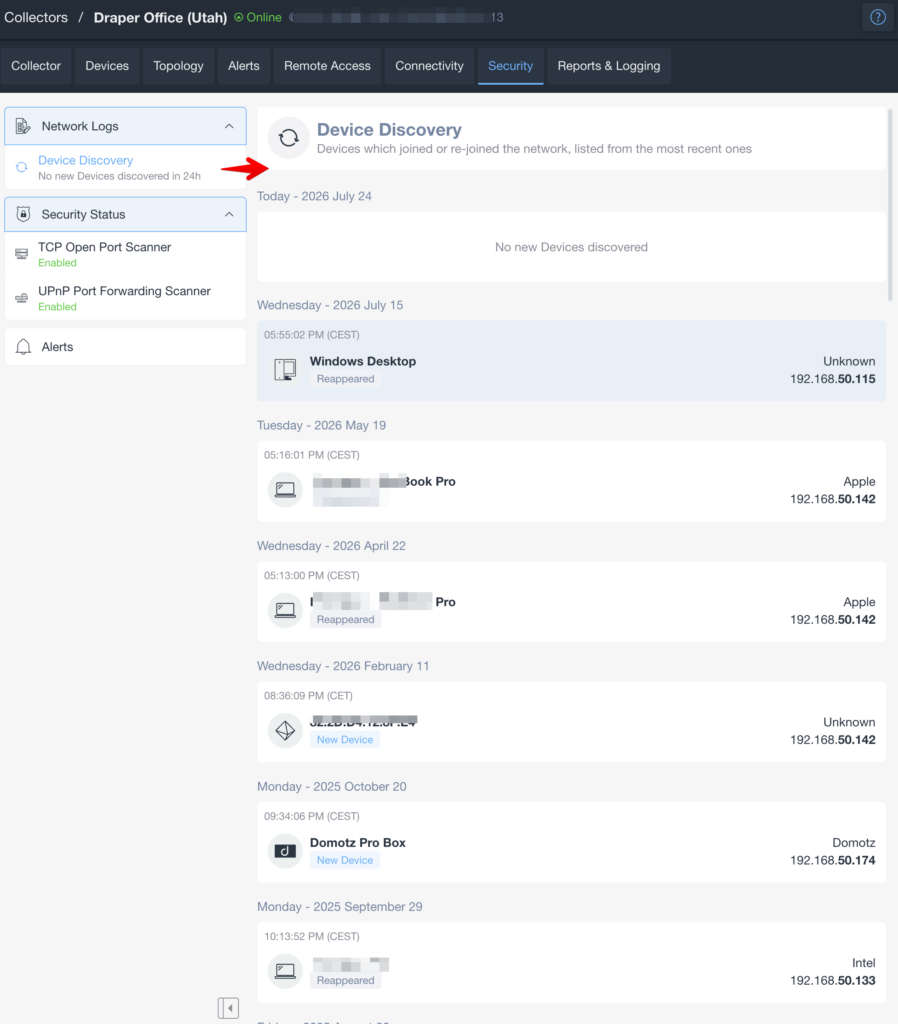The image size is (898, 1024).
Task: Click the laptop icon in September 29 entry
Action: 285,971
